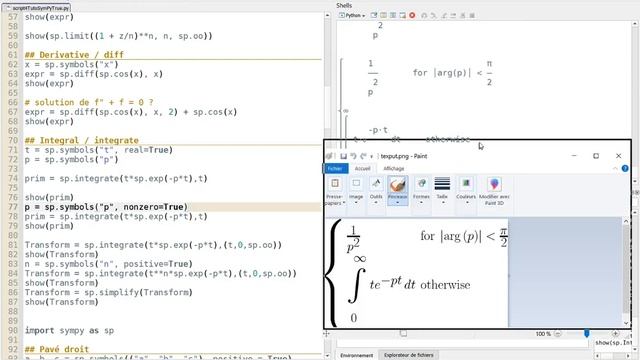Switch to the Affichage ribbon tab

point(393,169)
